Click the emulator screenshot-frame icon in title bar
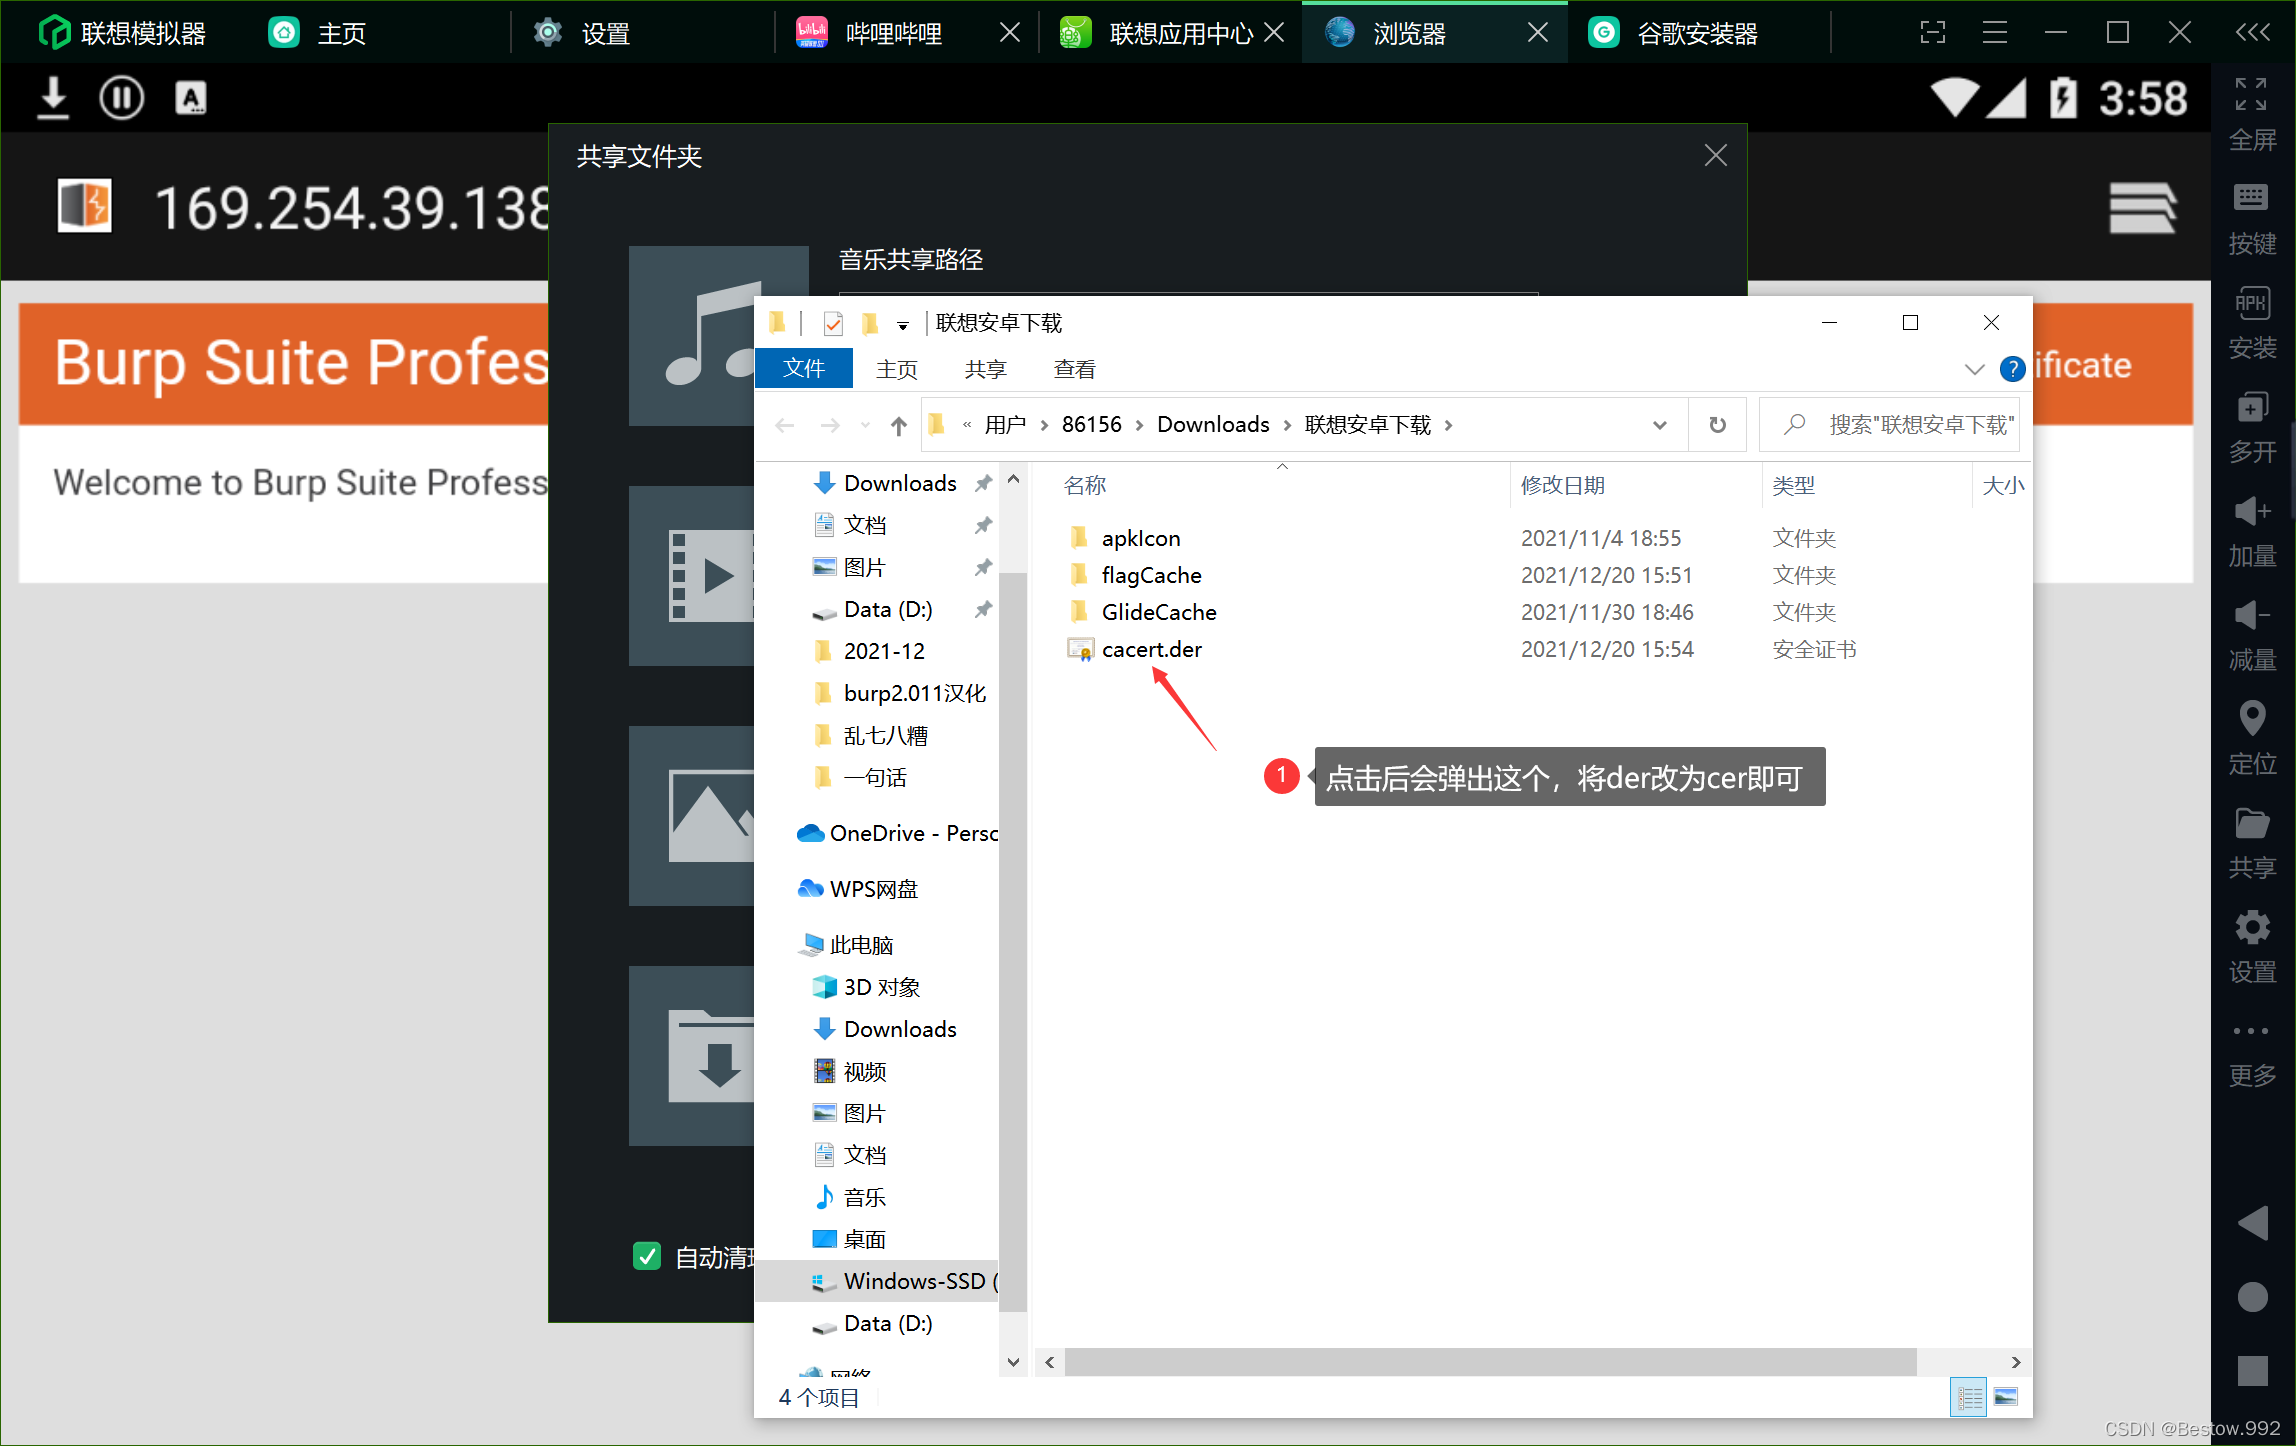 click(1933, 33)
